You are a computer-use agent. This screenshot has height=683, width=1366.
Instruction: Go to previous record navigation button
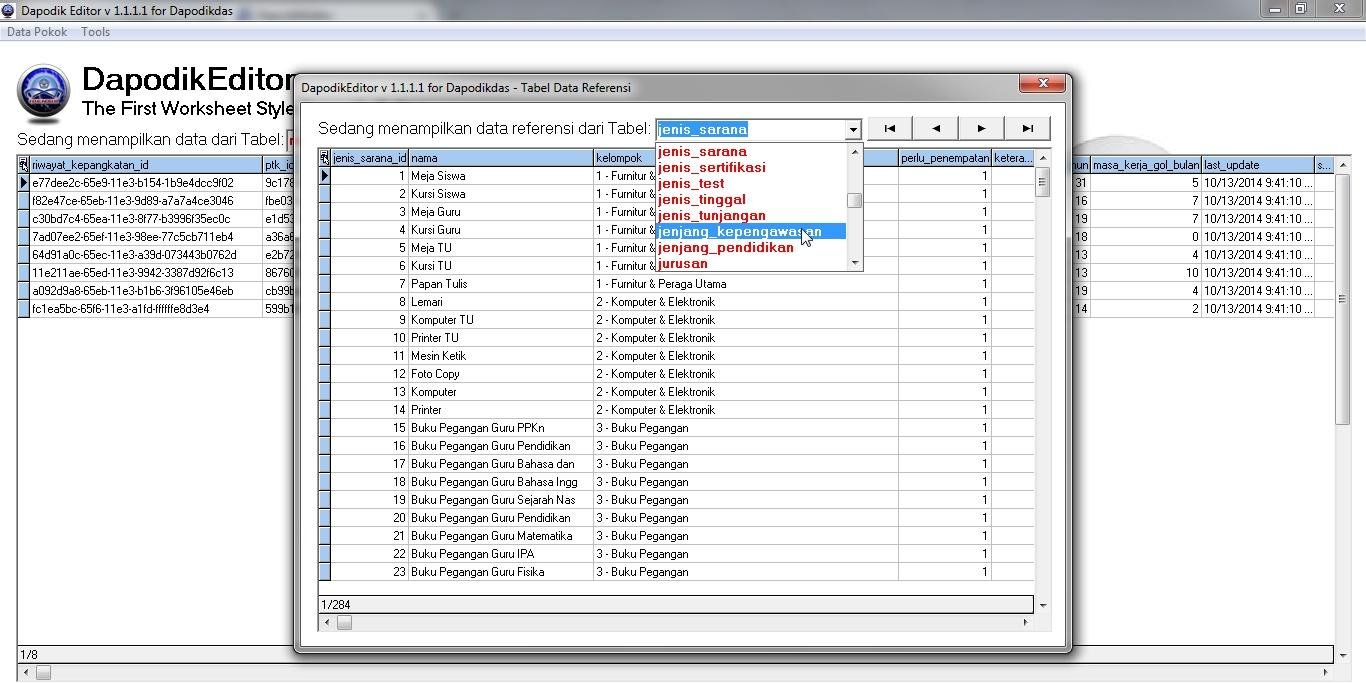[x=936, y=128]
